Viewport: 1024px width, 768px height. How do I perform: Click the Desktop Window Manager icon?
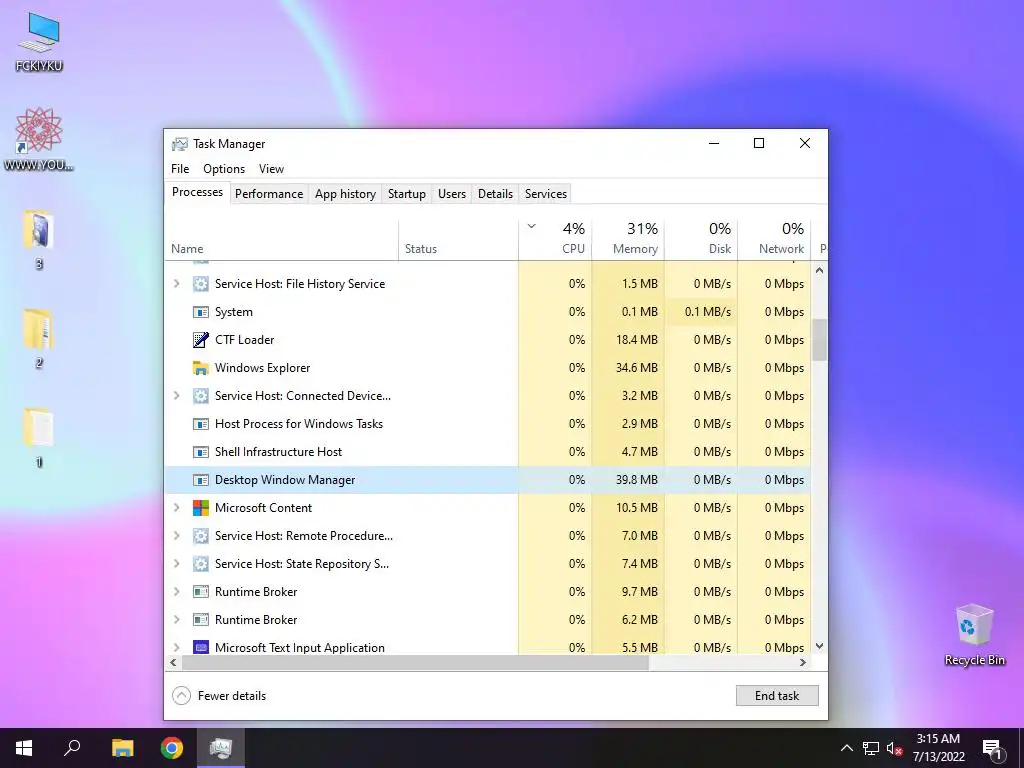200,480
